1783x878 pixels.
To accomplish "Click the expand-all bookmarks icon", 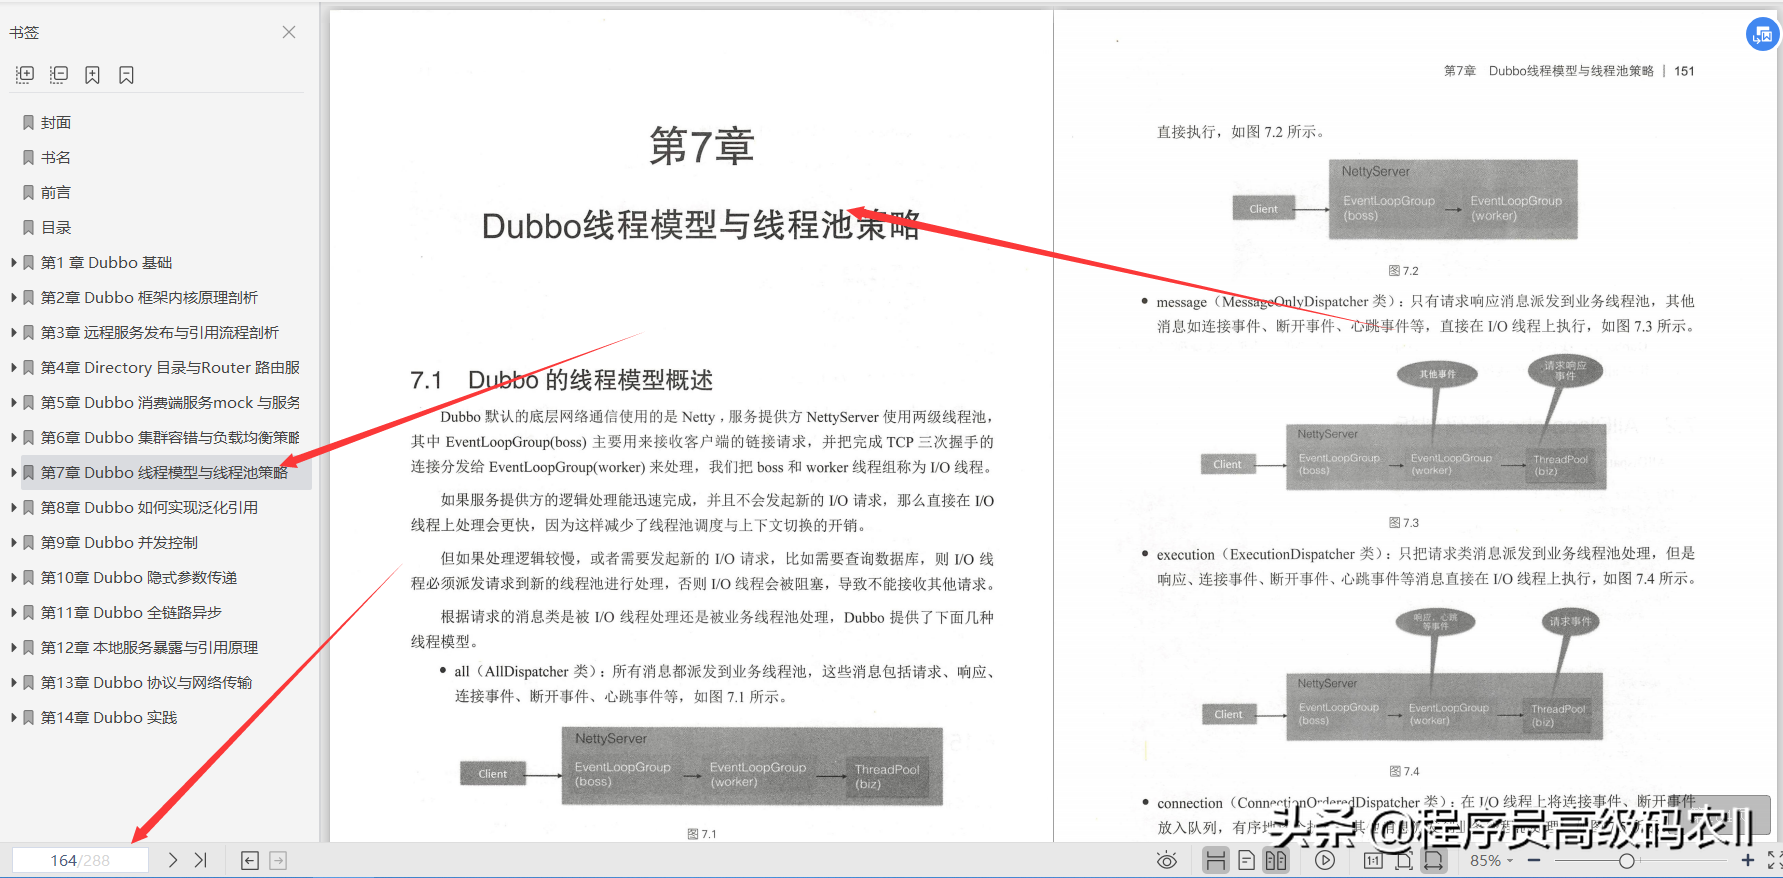I will pos(25,74).
